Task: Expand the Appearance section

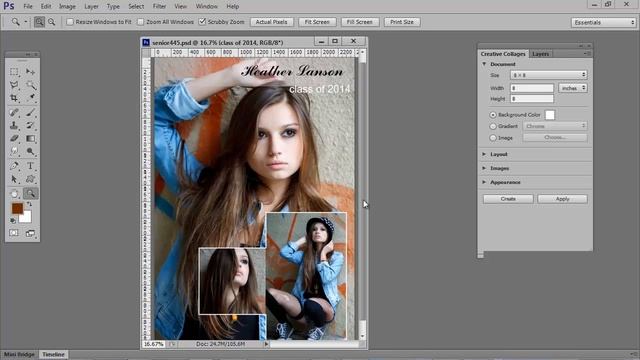Action: point(484,182)
